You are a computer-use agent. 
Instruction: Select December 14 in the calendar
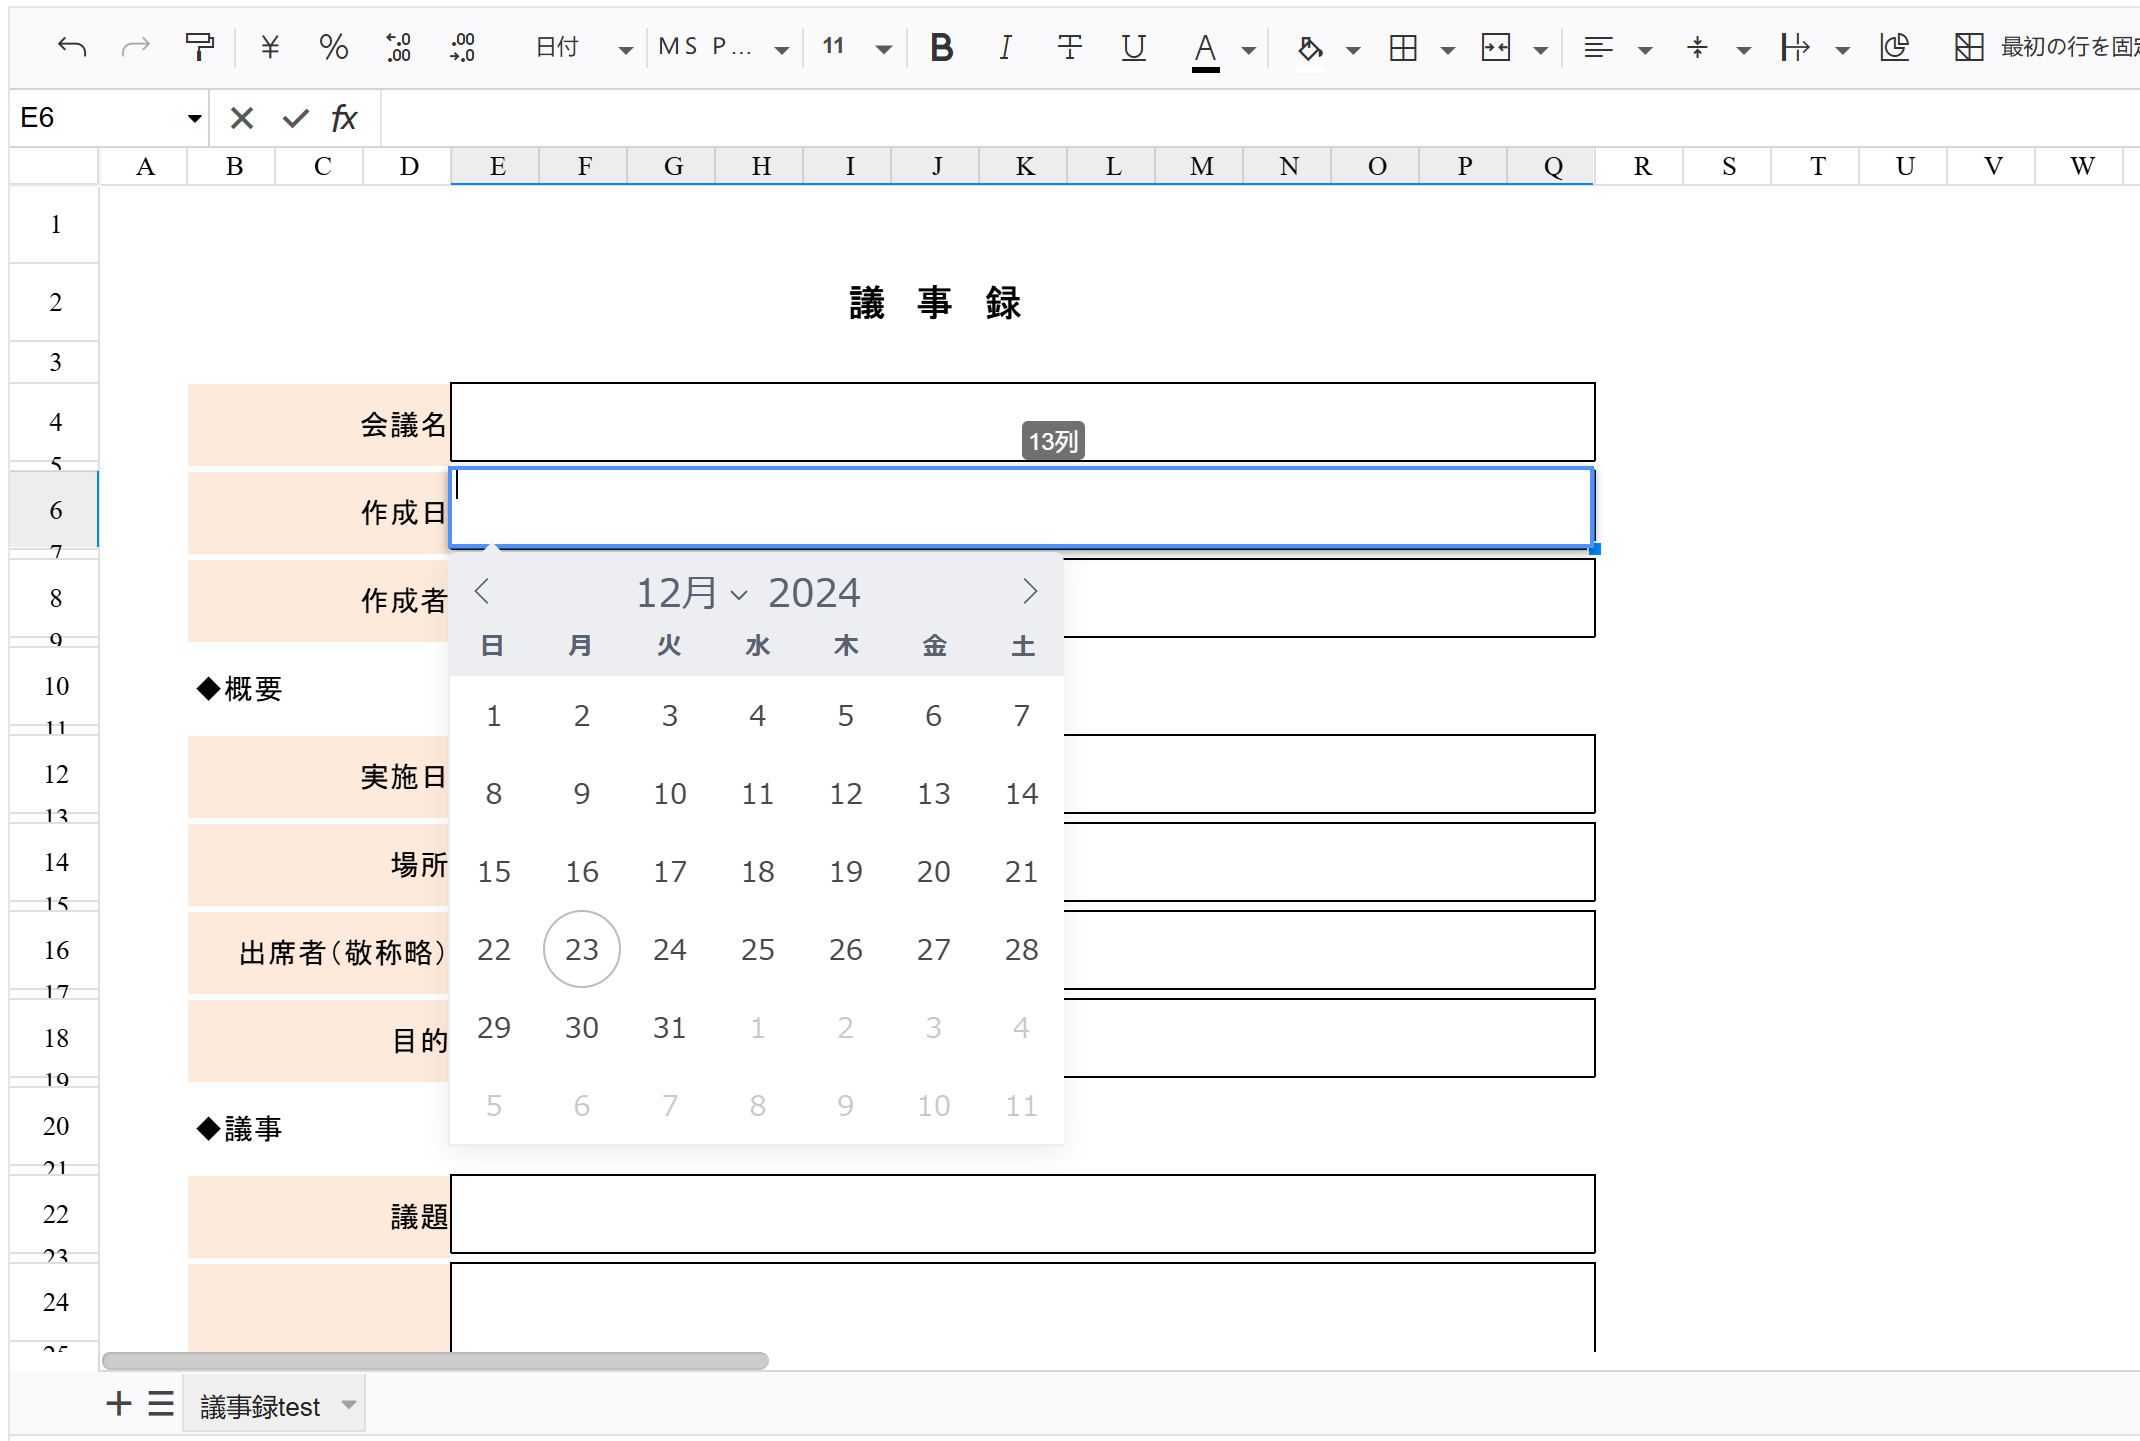(x=1022, y=793)
